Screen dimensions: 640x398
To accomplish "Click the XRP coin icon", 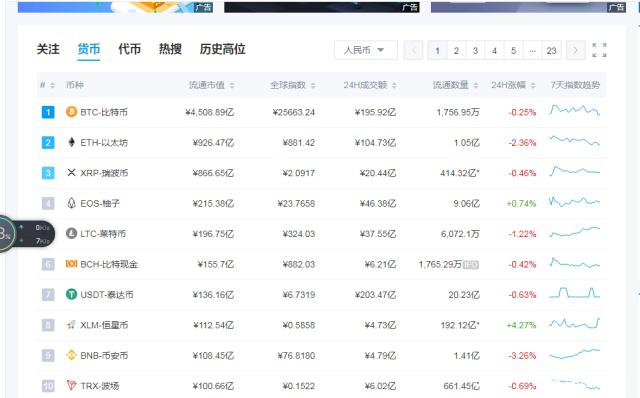I will coord(71,172).
